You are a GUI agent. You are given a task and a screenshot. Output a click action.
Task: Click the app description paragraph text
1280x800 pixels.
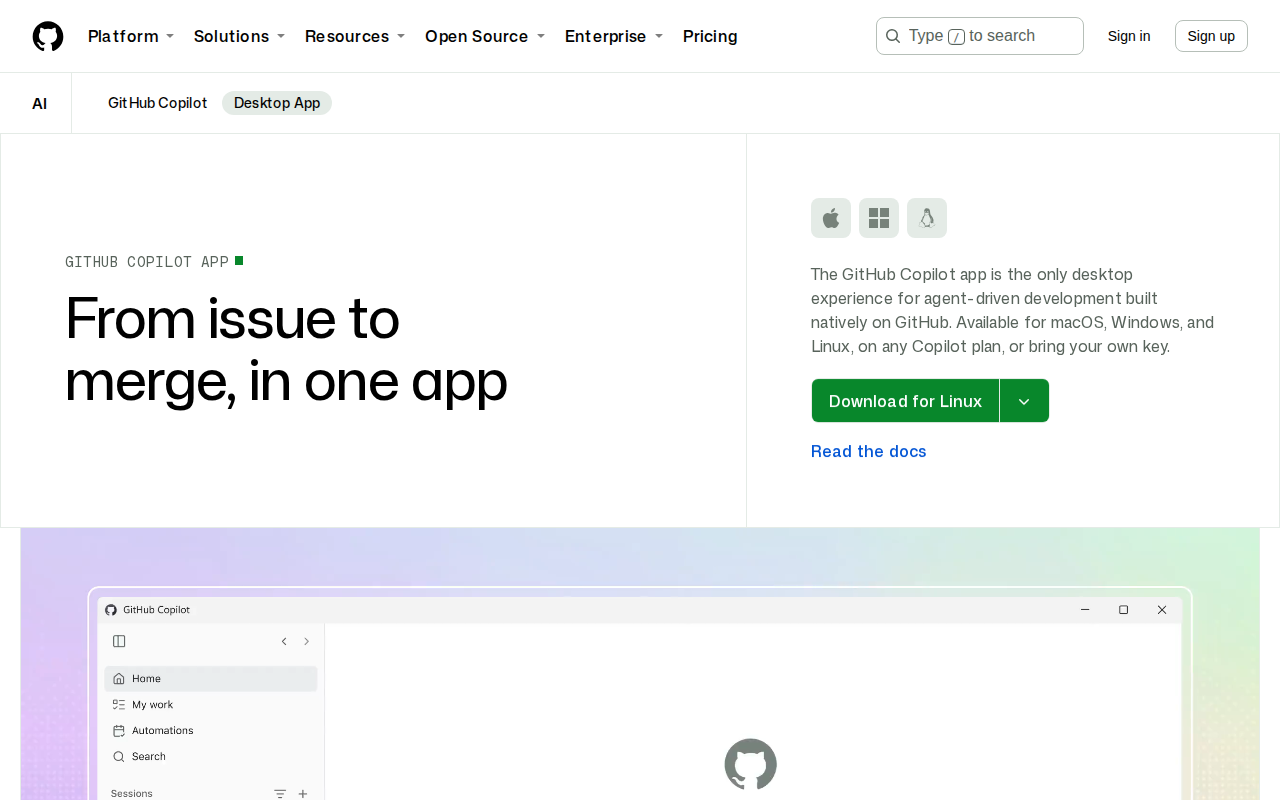[x=1012, y=310]
